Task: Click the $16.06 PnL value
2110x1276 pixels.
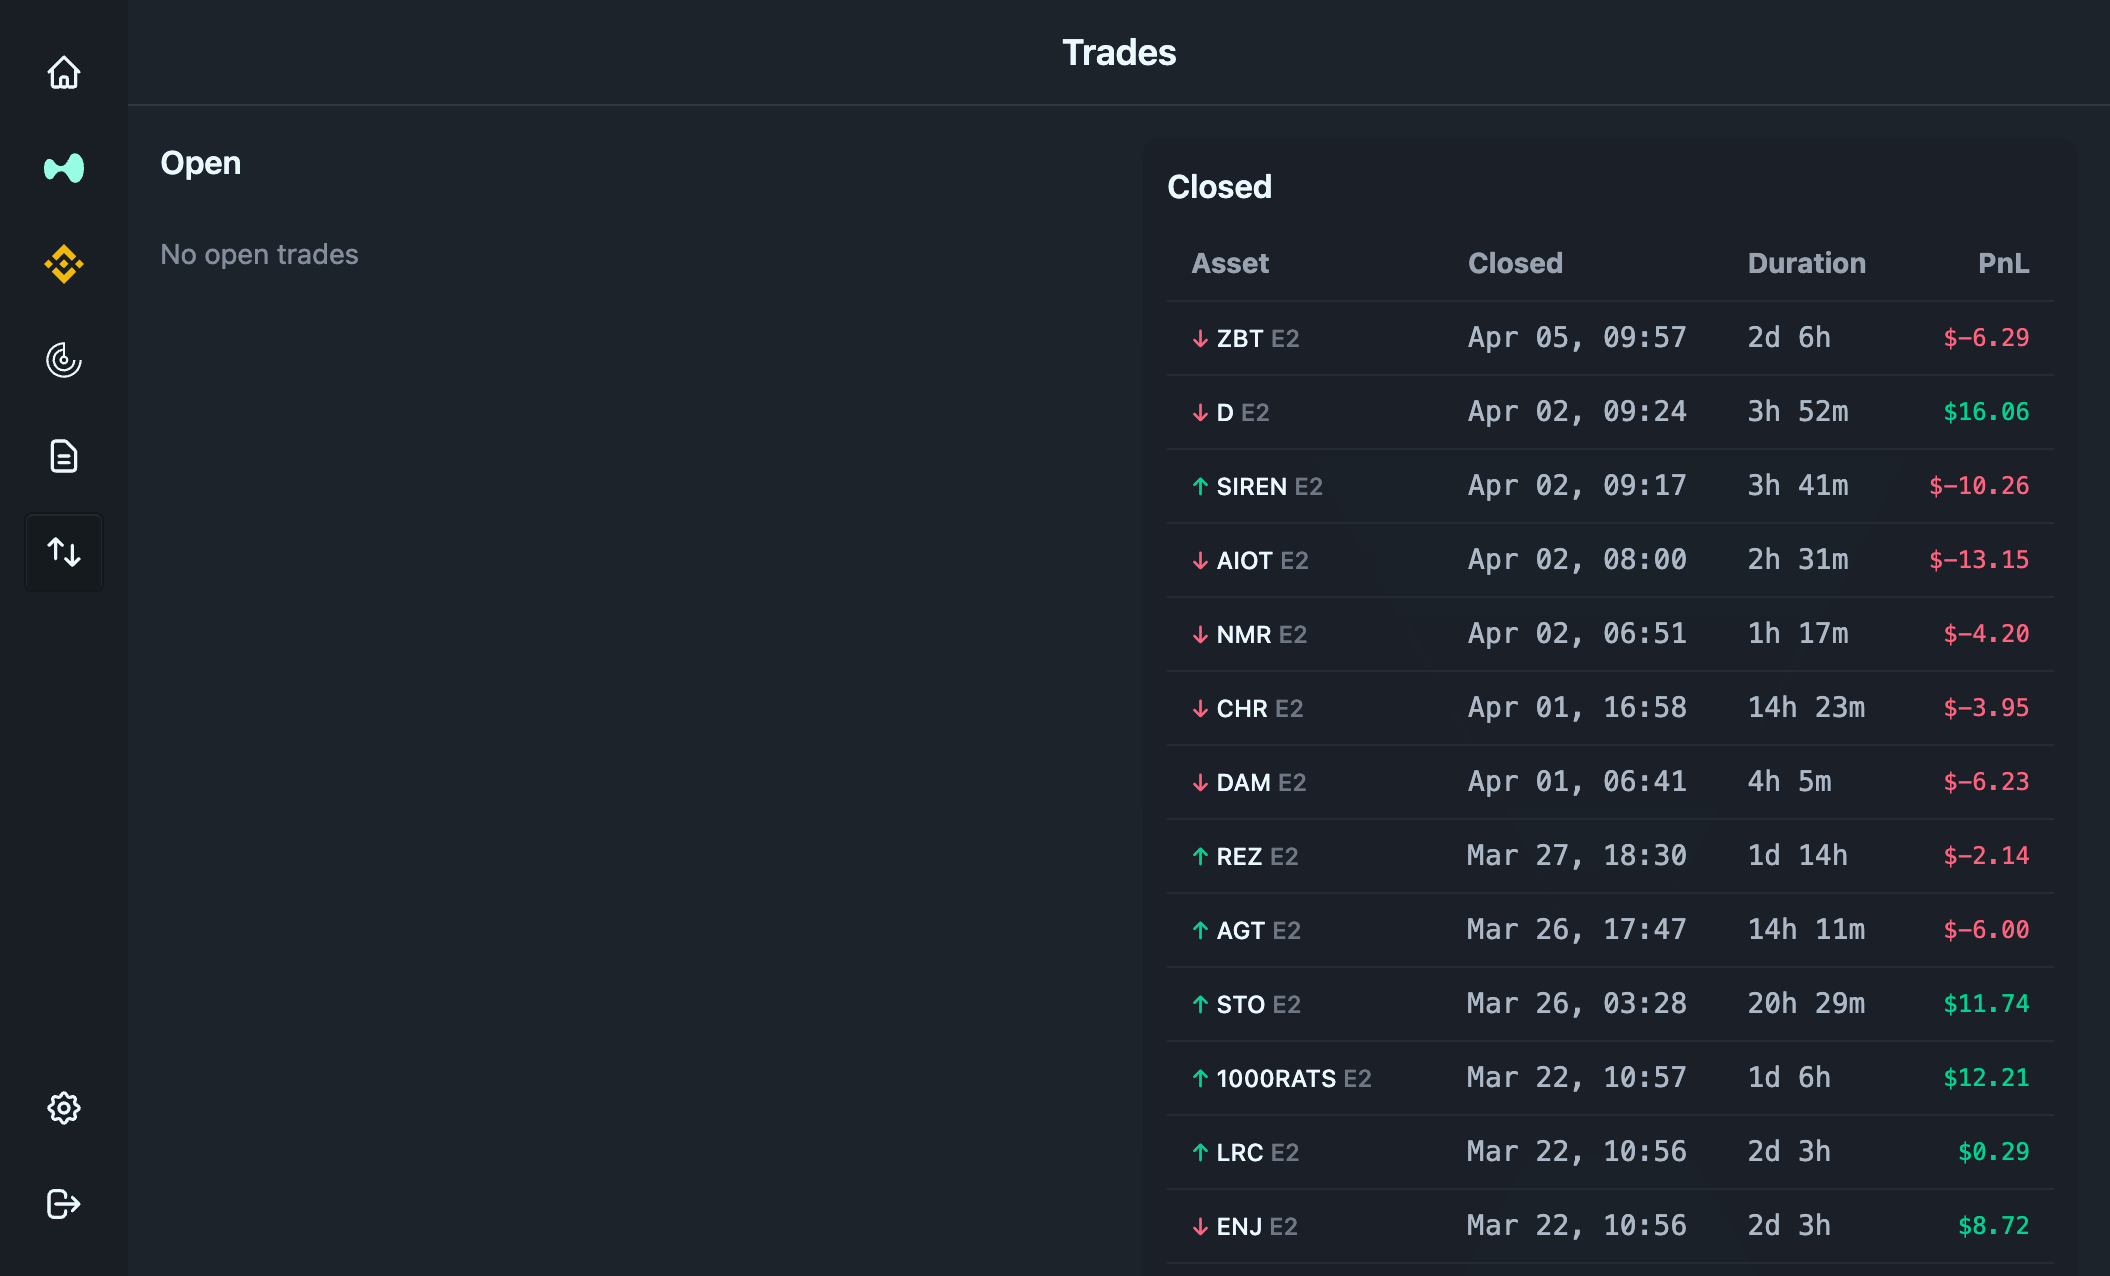Action: pos(1986,412)
